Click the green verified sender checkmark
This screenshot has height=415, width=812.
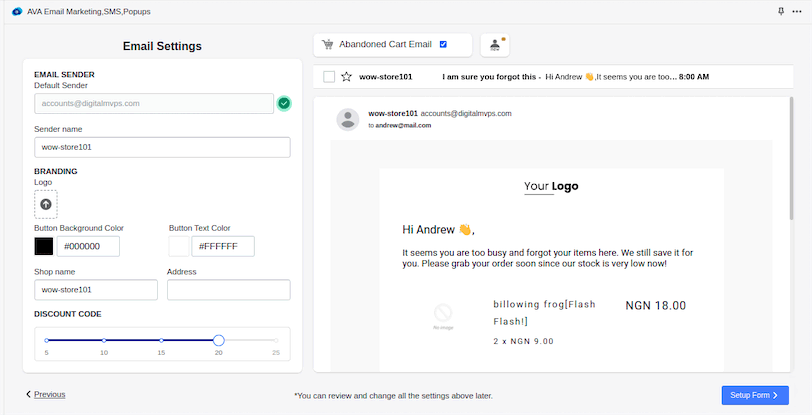click(x=284, y=103)
